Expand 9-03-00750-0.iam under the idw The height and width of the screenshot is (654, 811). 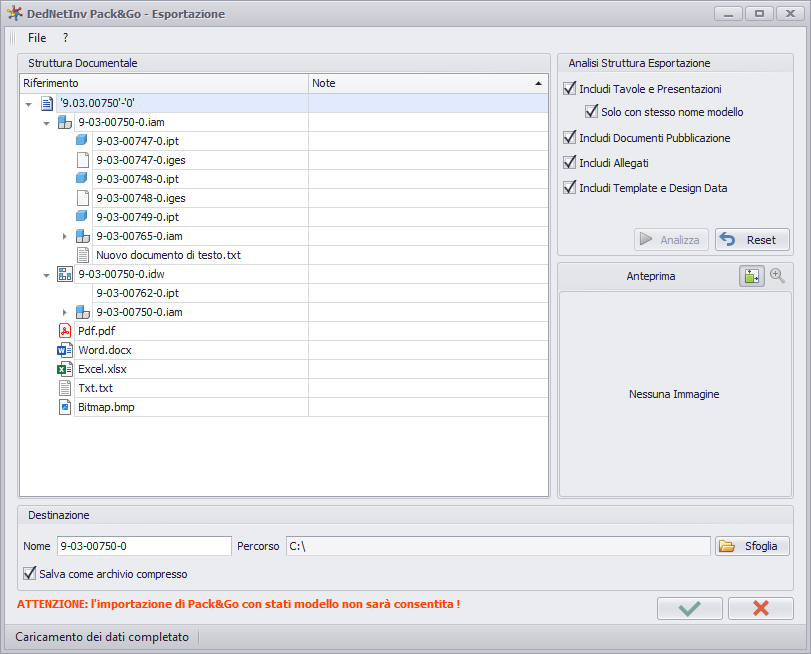tap(65, 313)
